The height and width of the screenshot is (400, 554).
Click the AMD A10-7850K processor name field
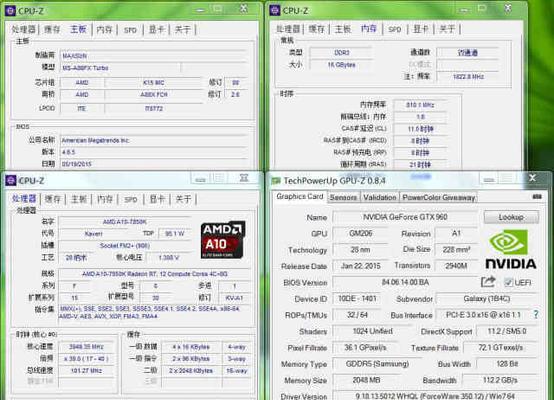pyautogui.click(x=125, y=222)
